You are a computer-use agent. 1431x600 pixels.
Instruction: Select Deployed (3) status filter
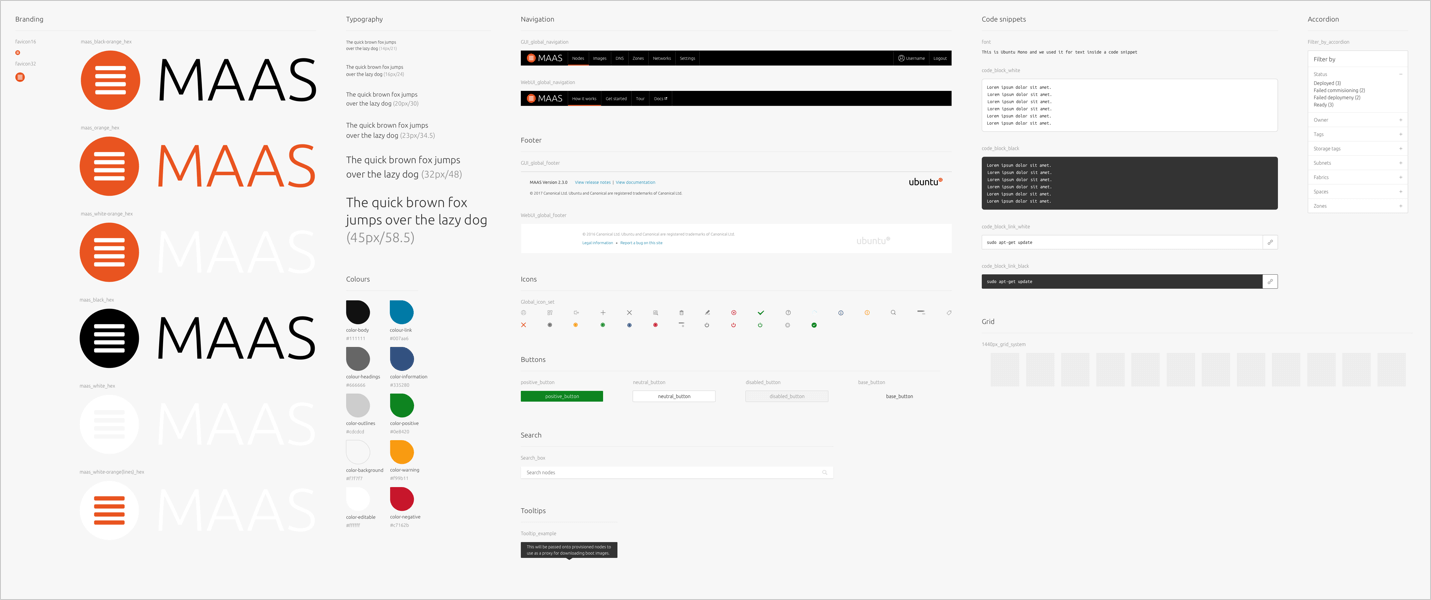[x=1327, y=83]
